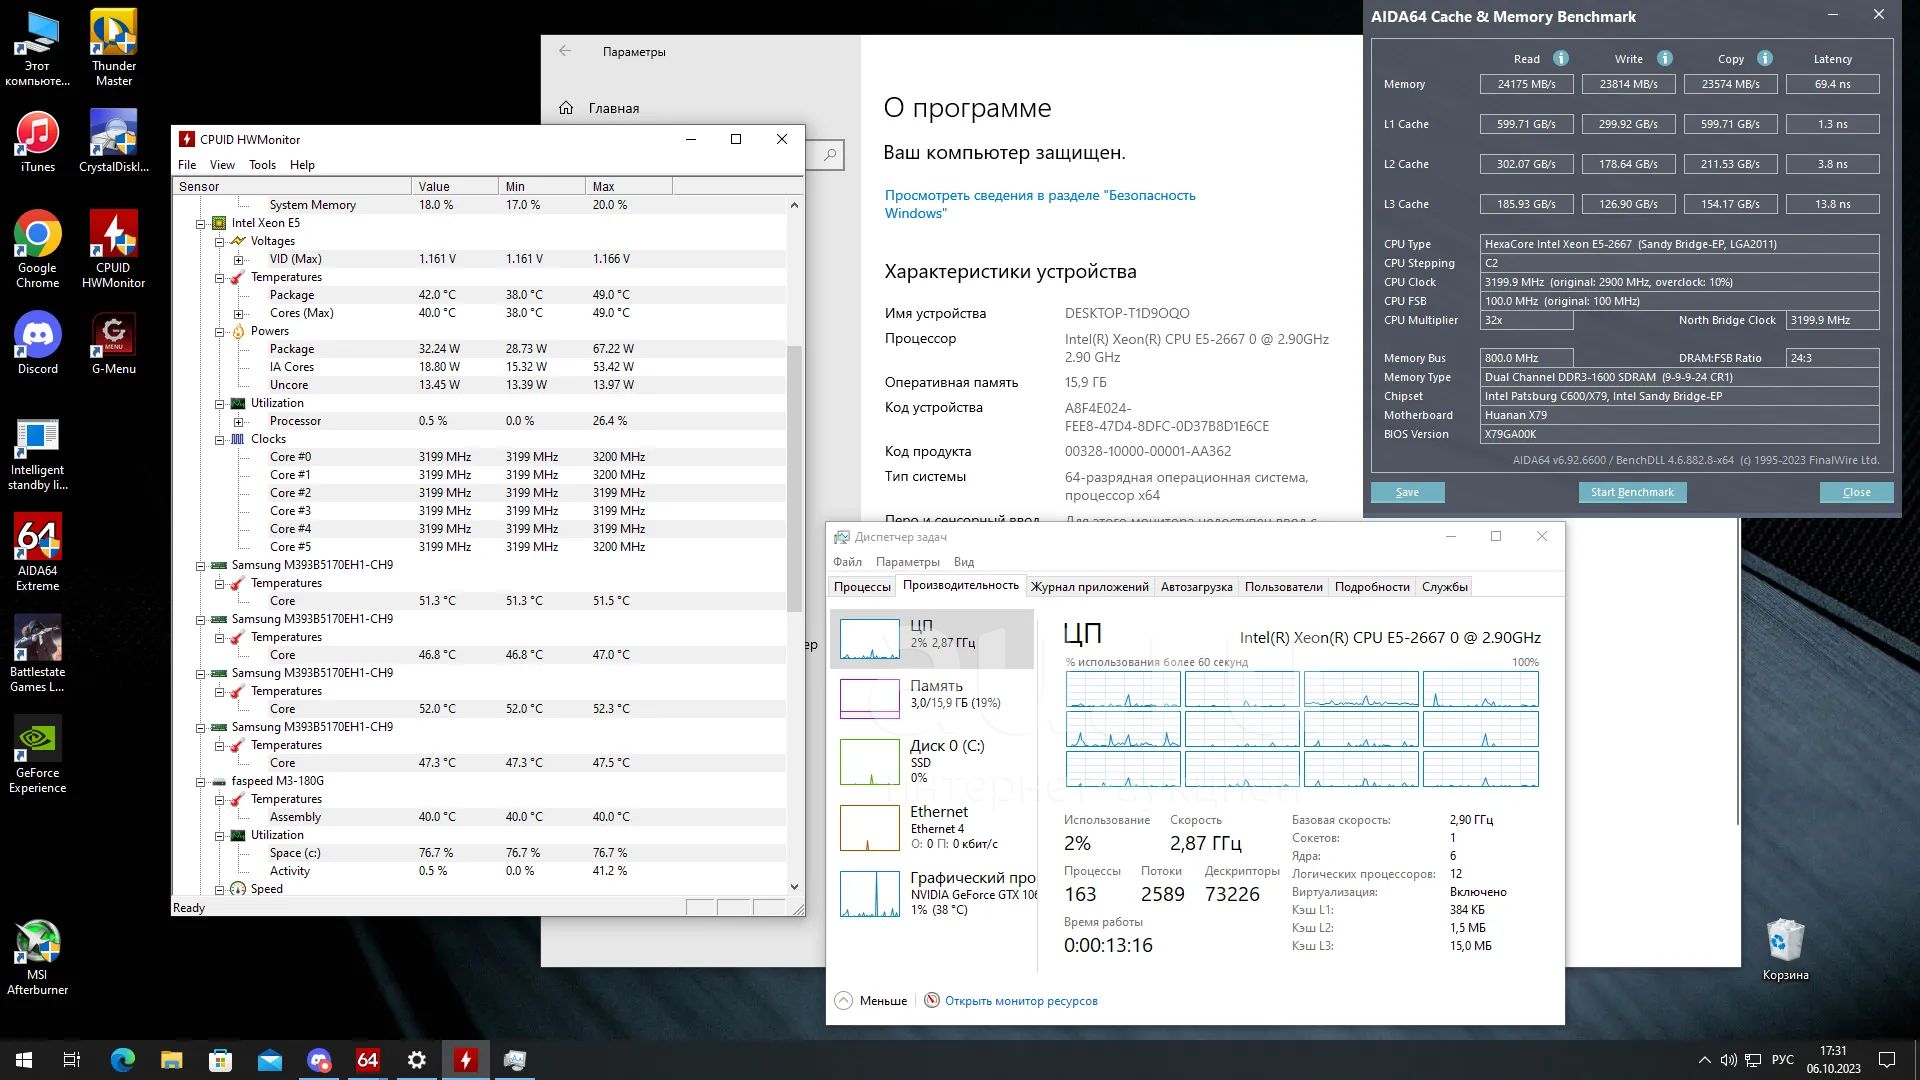This screenshot has height=1080, width=1920.
Task: Click the Copy info icon in AIDA64
Action: tap(1765, 58)
